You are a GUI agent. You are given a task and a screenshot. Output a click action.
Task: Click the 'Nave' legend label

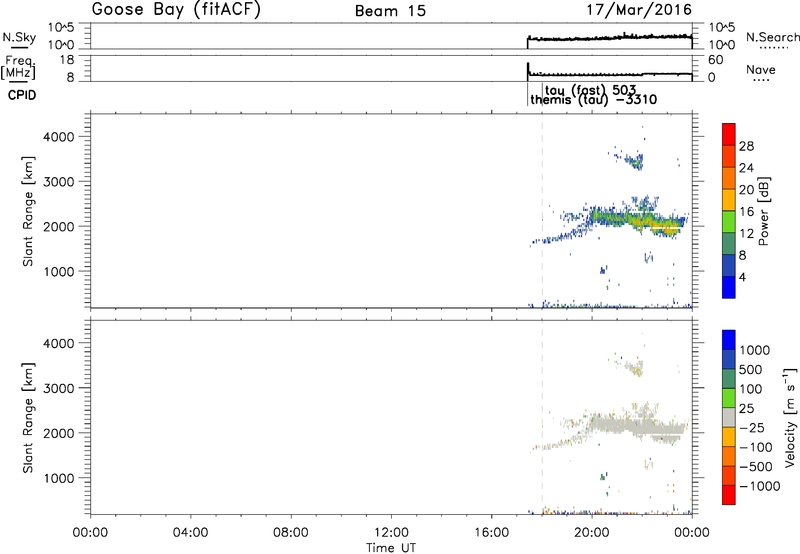click(x=761, y=70)
